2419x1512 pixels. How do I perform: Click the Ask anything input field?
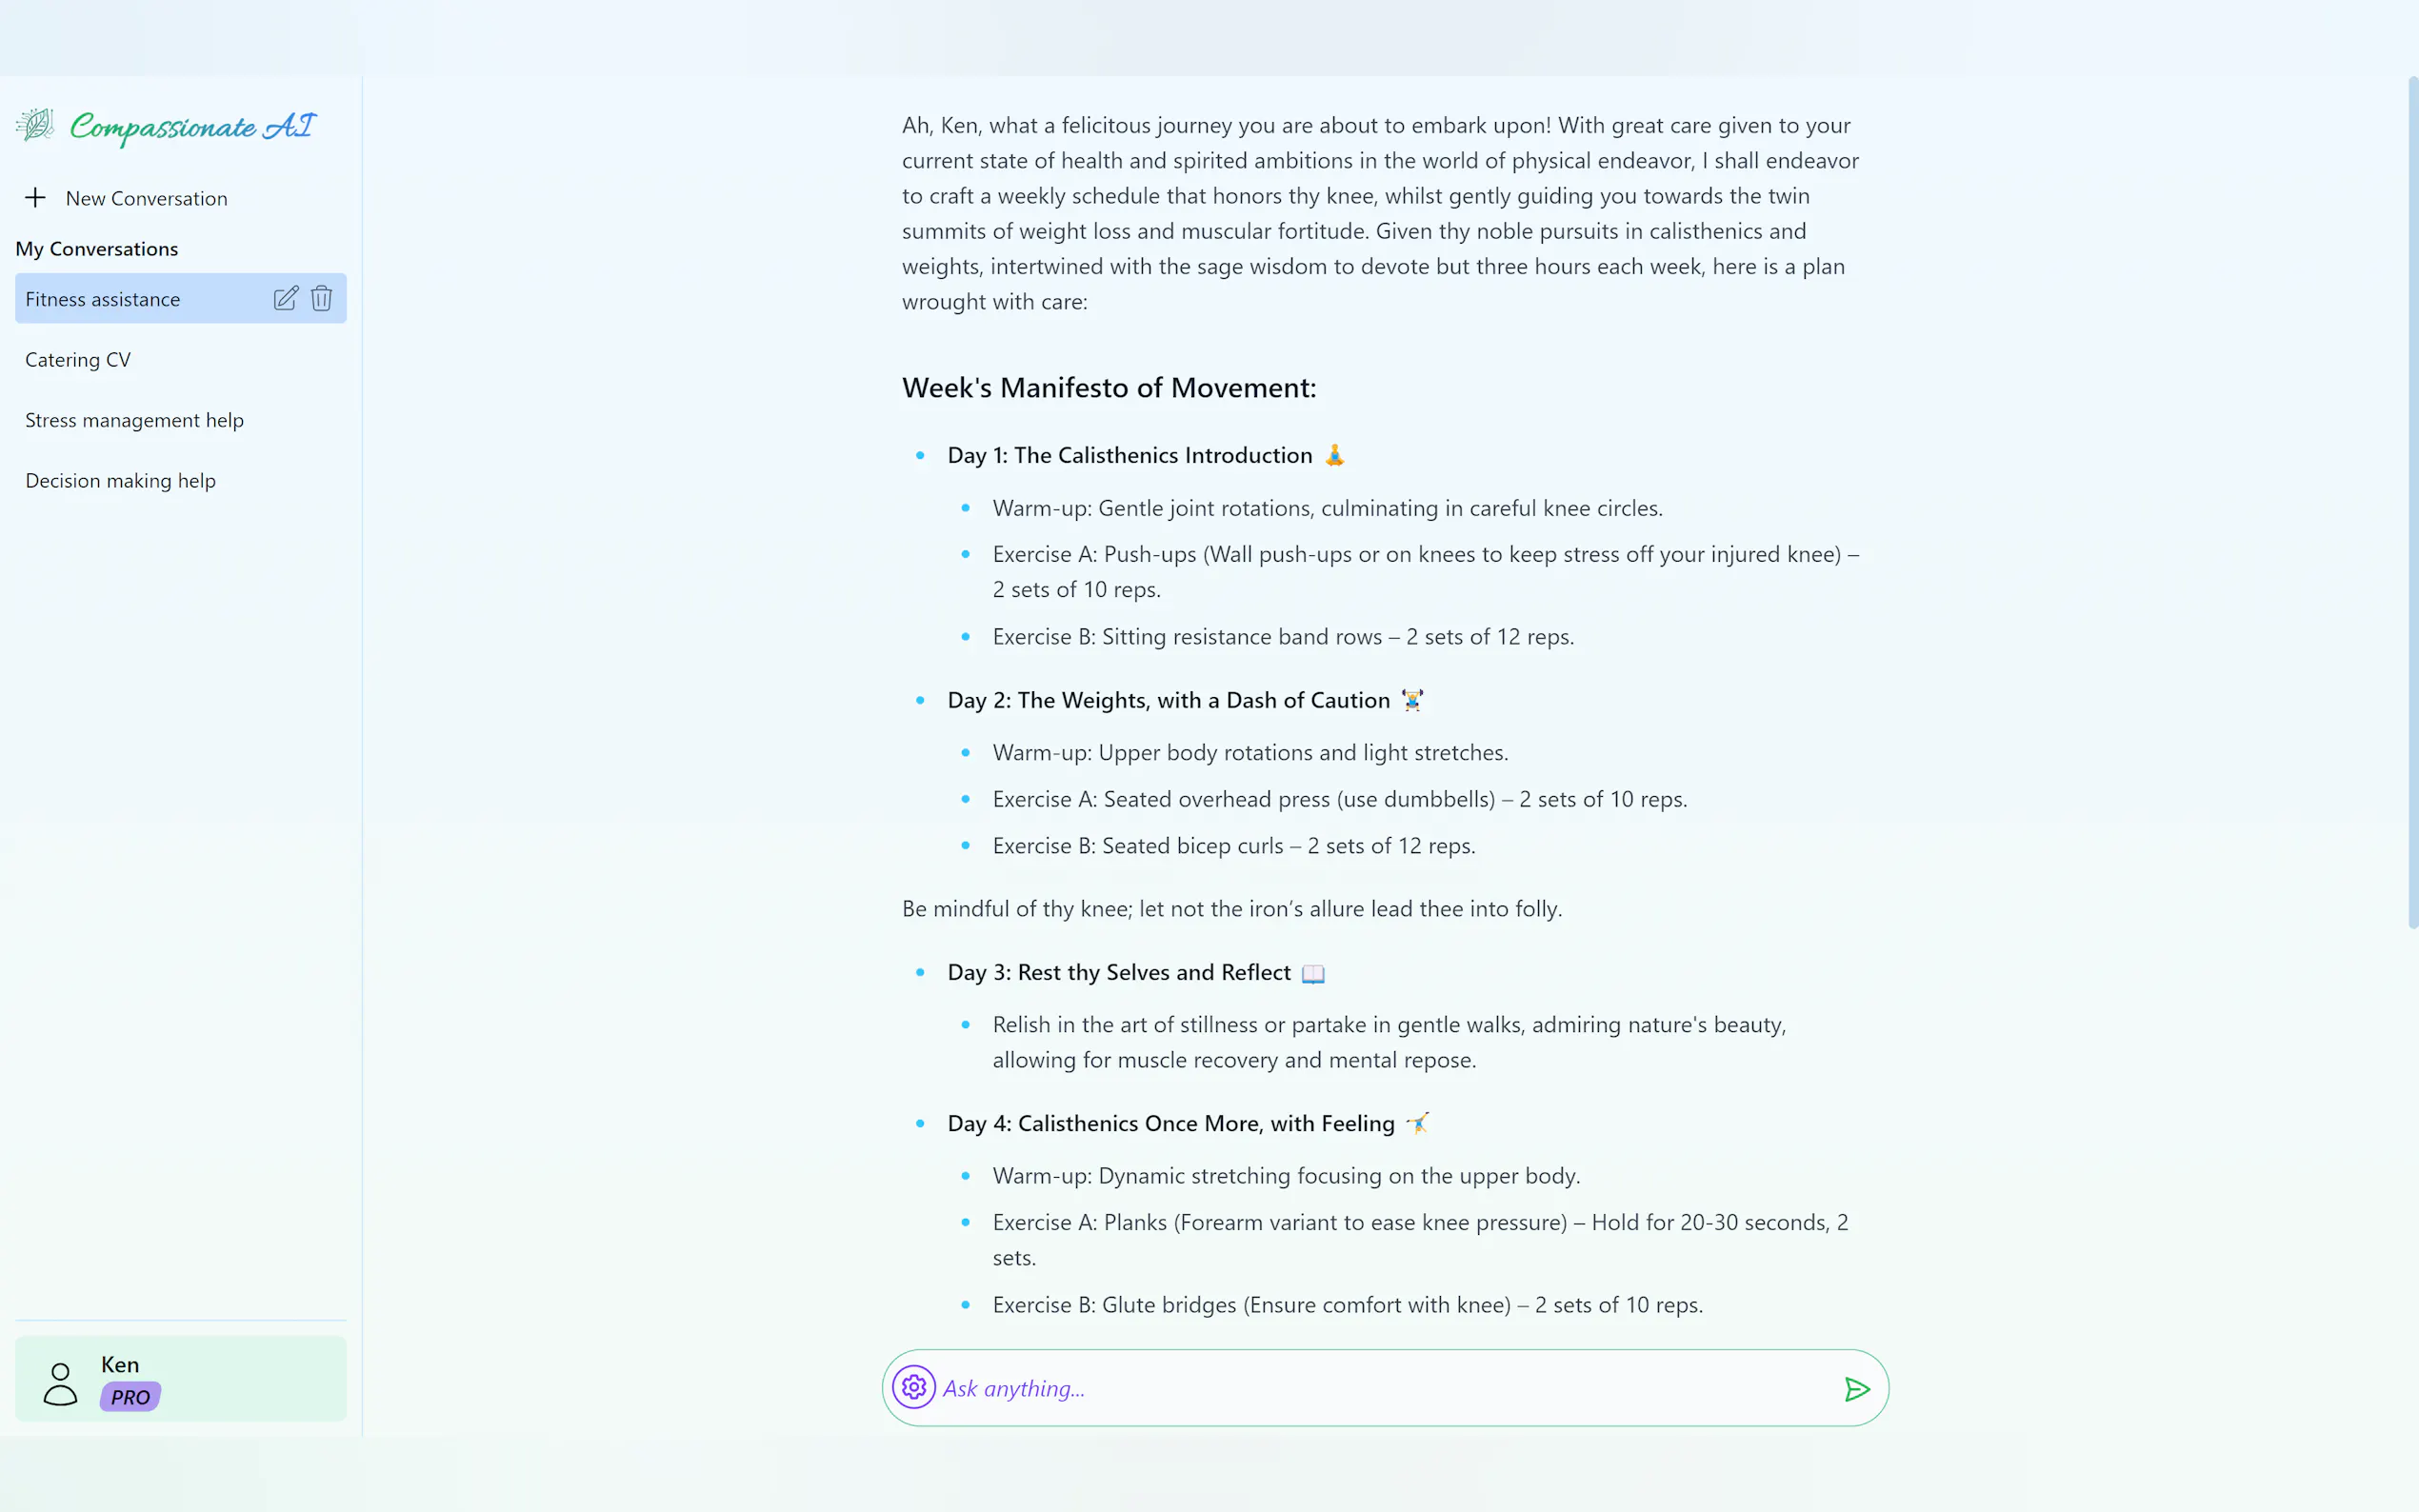[1380, 1388]
